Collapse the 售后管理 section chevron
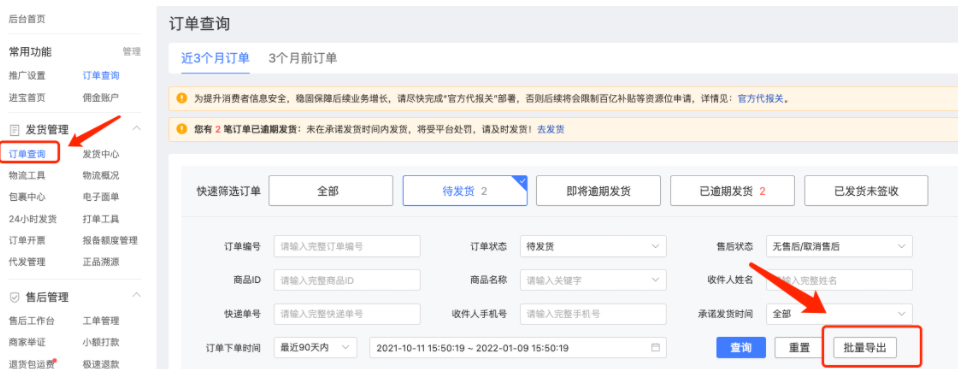958x369 pixels. click(137, 296)
